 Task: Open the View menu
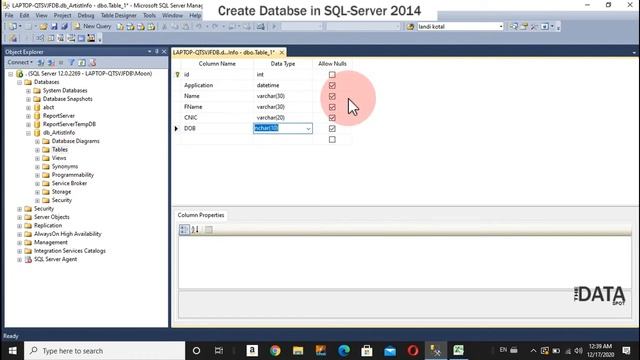pos(41,15)
